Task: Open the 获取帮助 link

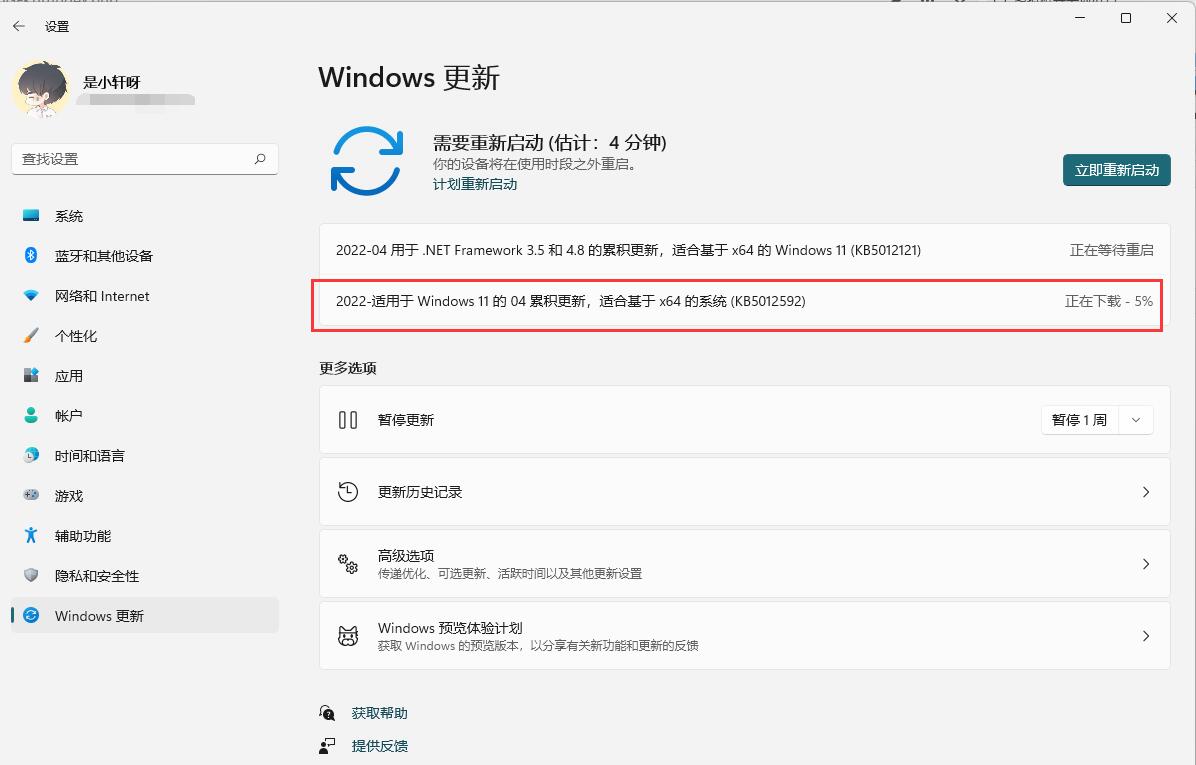Action: (x=380, y=713)
